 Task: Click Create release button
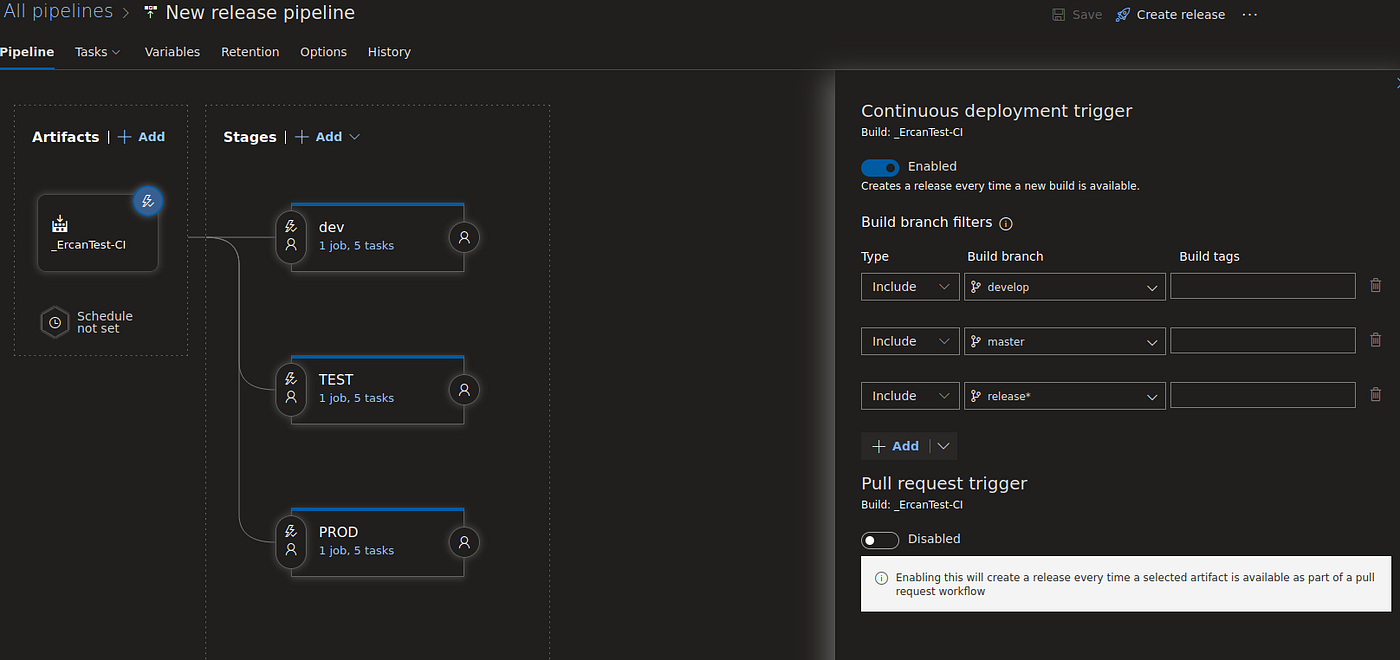tap(1170, 14)
